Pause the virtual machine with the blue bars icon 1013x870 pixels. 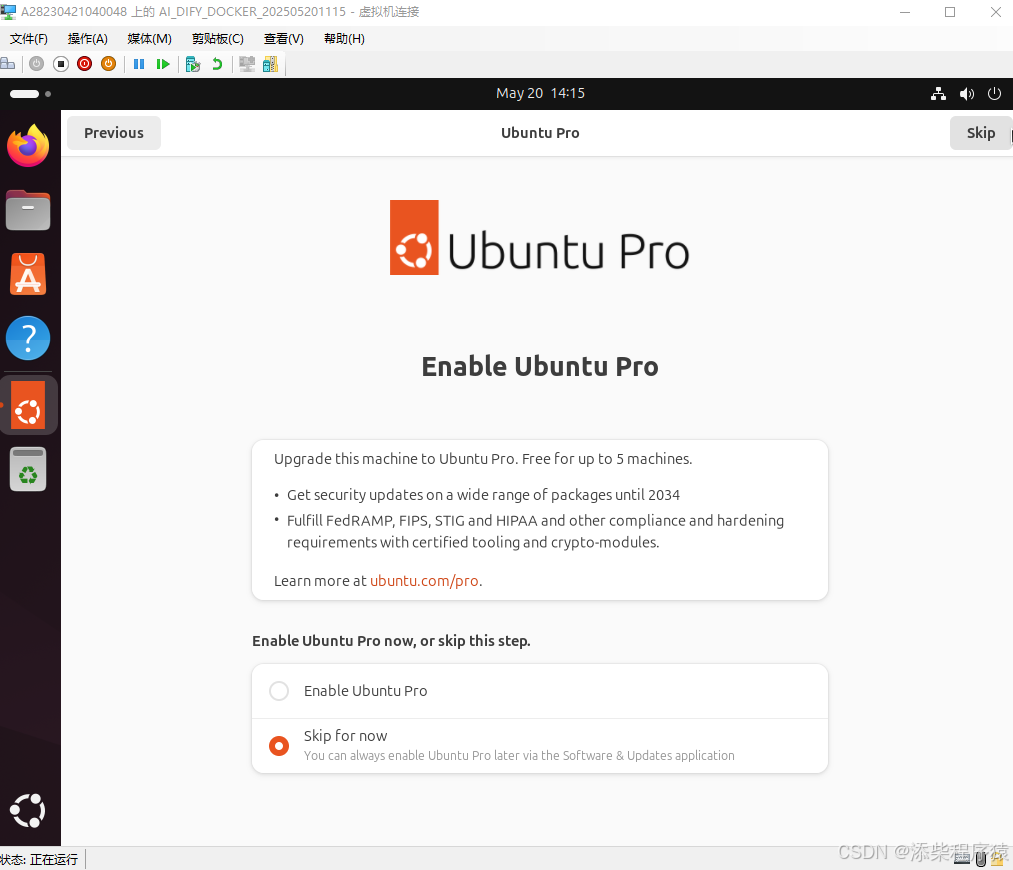coord(139,64)
